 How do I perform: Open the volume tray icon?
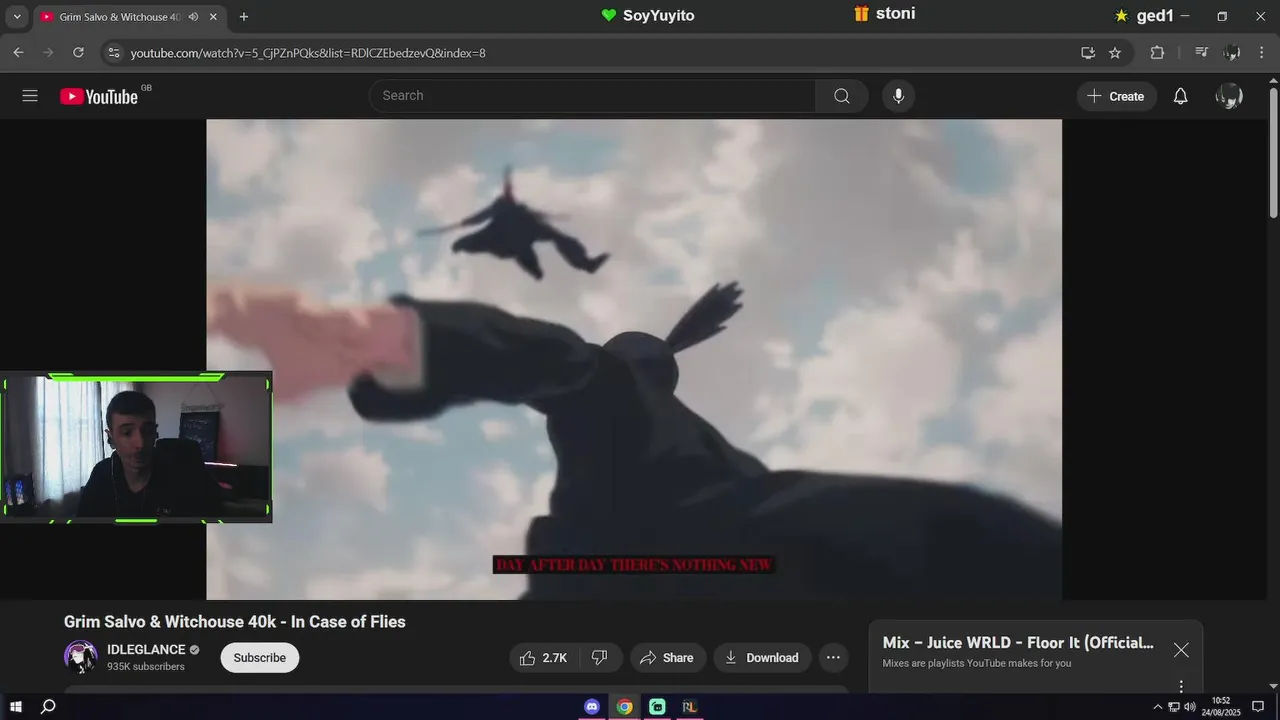[1190, 706]
